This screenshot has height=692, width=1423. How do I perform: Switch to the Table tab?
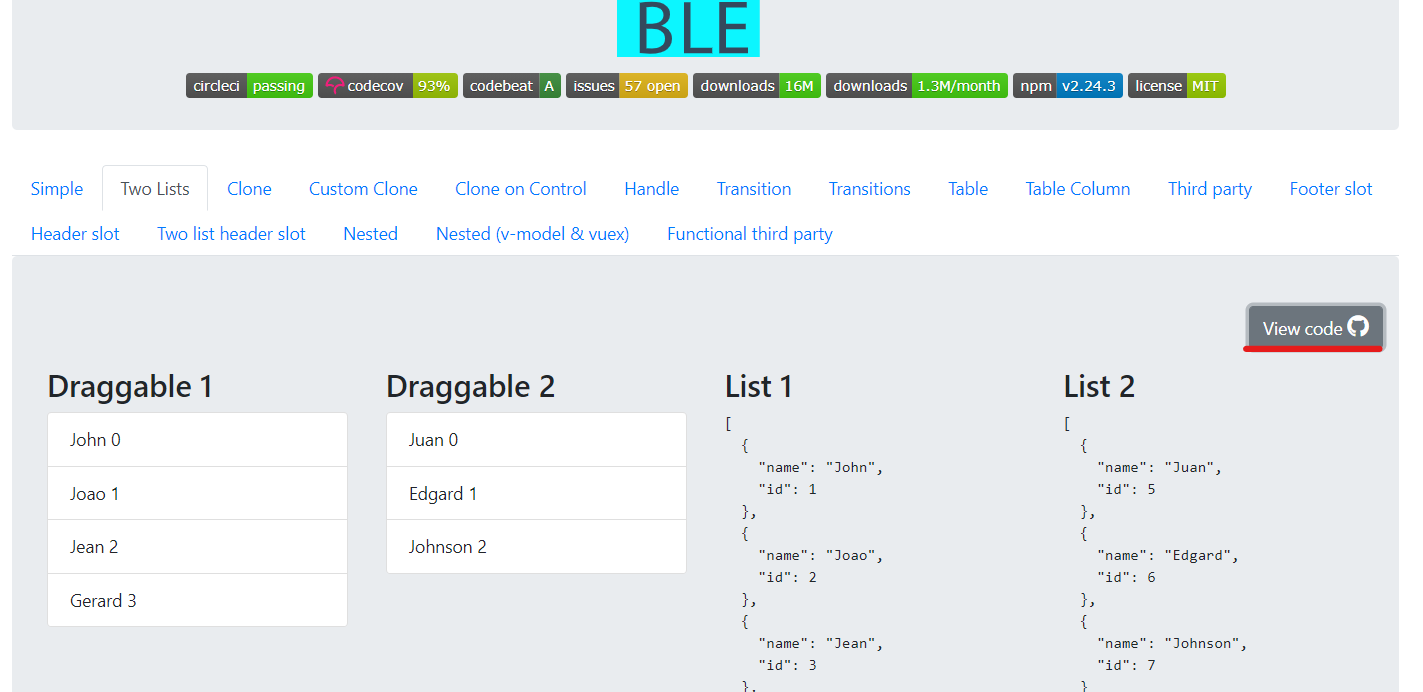[968, 189]
